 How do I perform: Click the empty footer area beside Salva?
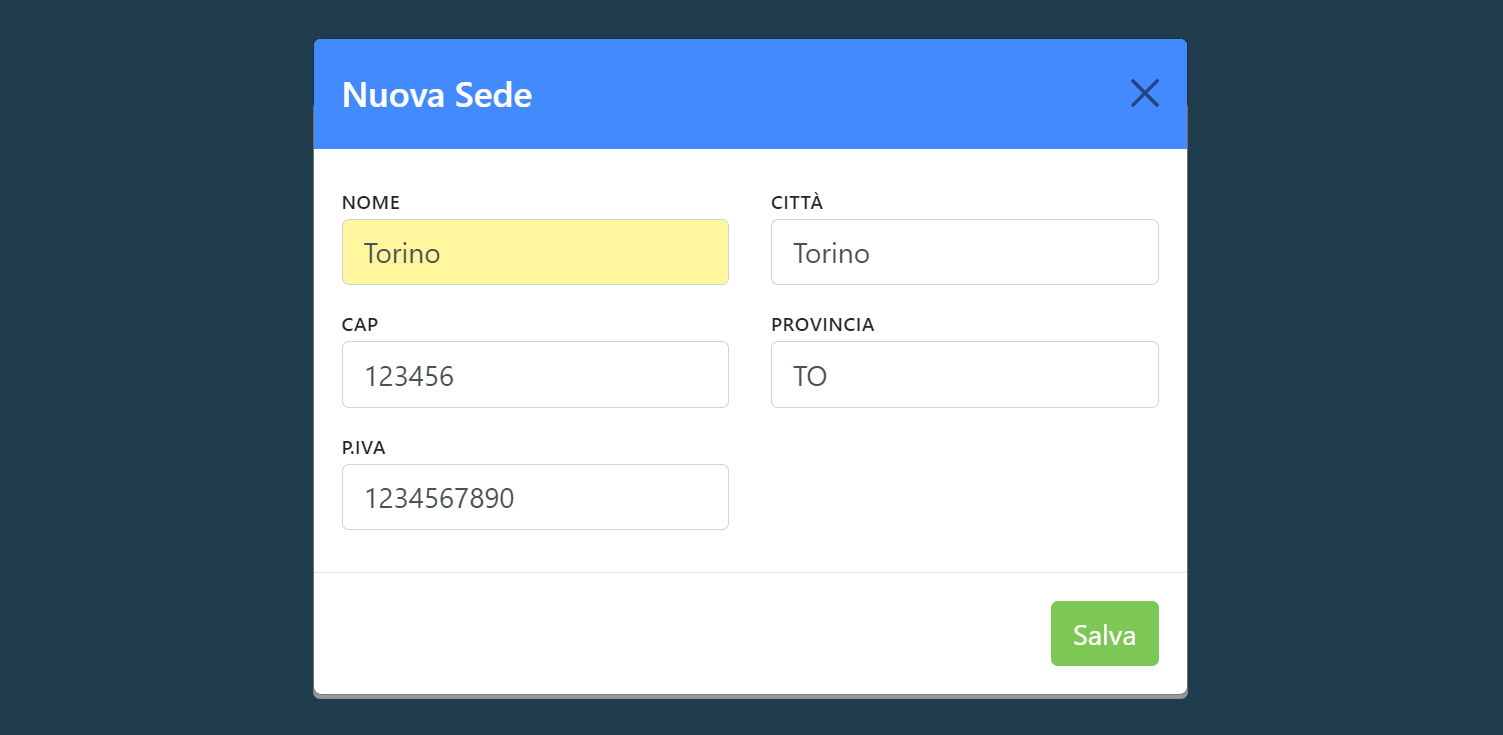point(680,633)
